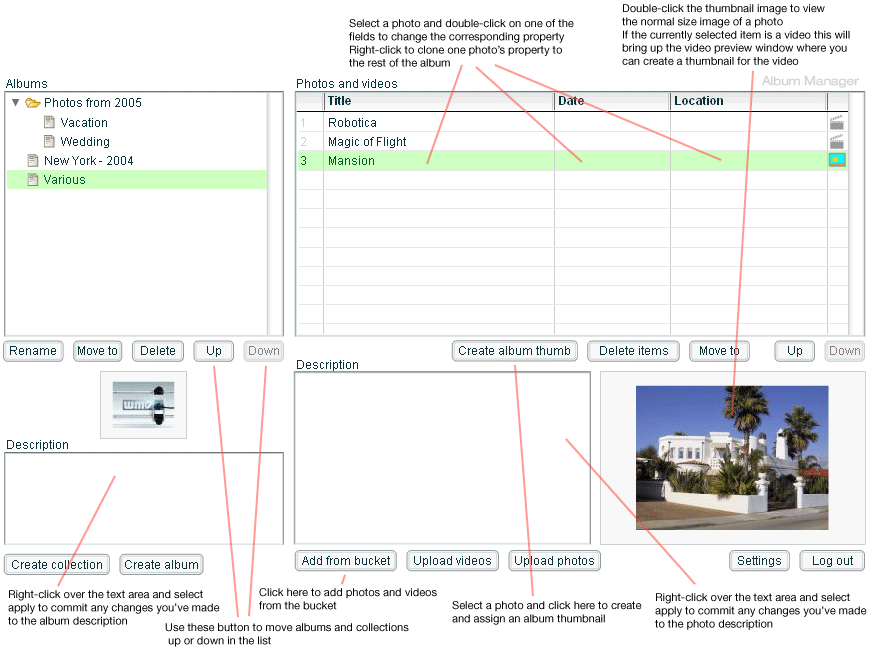Viewport: 871px width, 650px height.
Task: Click Create collection
Action: [x=57, y=565]
